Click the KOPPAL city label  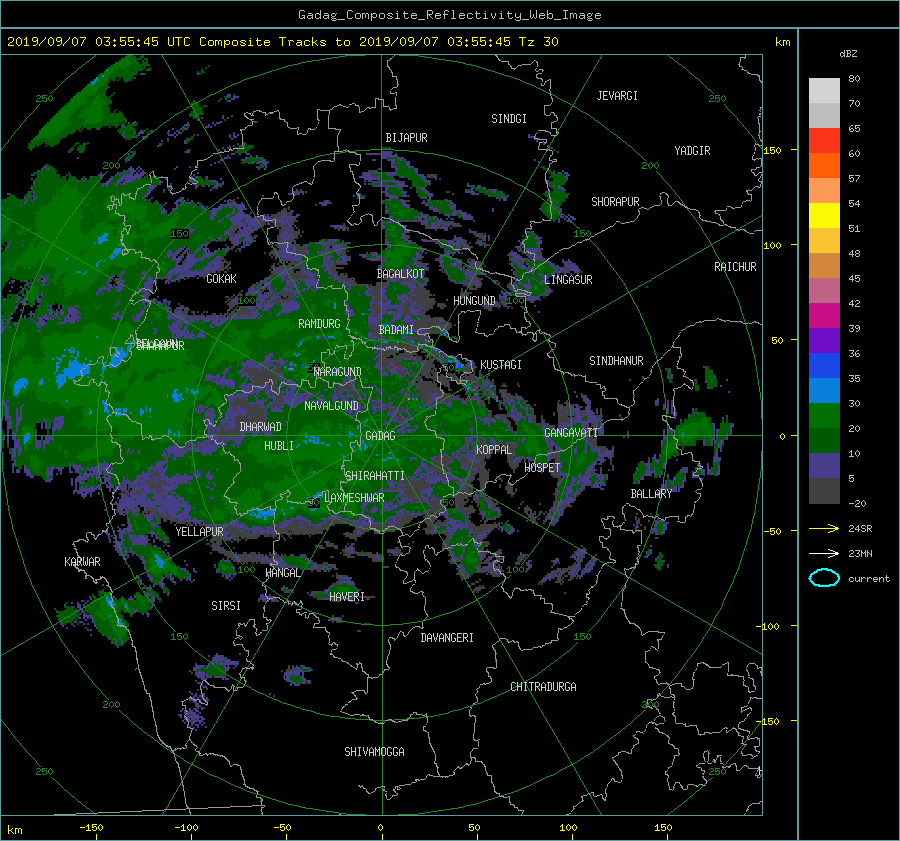pyautogui.click(x=494, y=449)
